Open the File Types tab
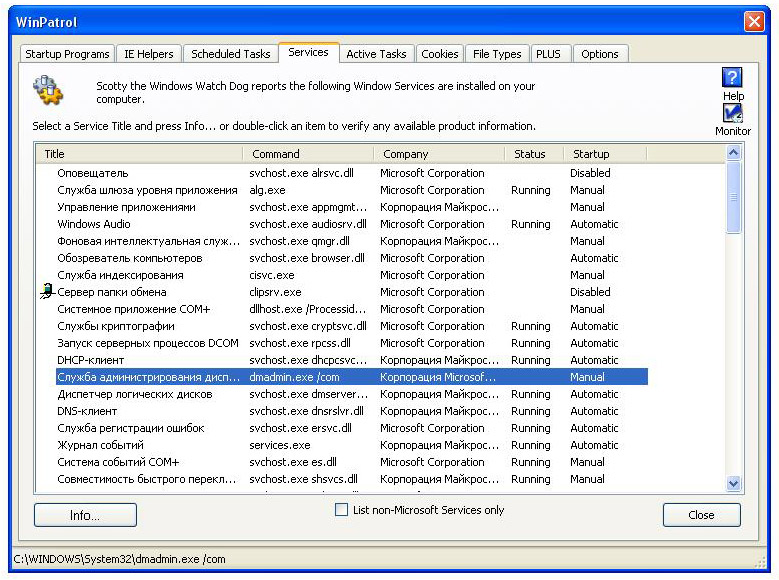 pyautogui.click(x=497, y=54)
